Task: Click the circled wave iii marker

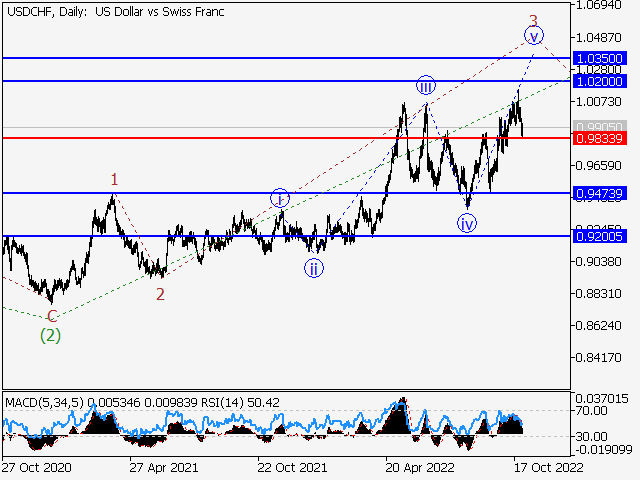Action: 426,86
